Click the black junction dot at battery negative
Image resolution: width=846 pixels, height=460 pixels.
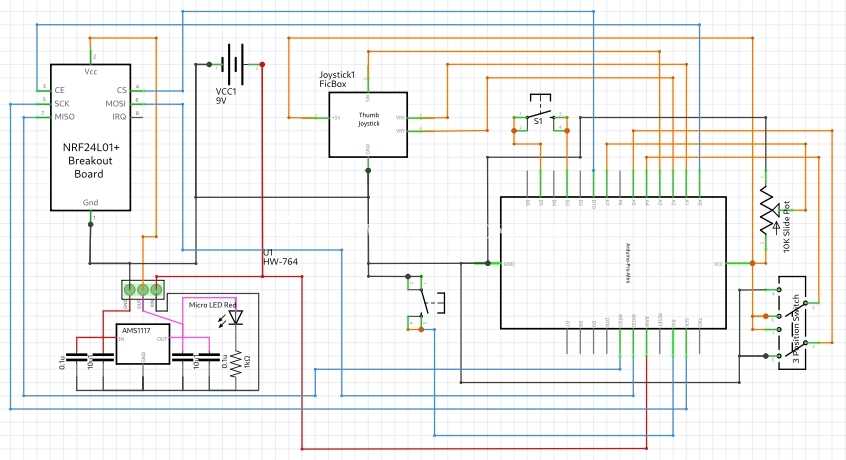[209, 65]
